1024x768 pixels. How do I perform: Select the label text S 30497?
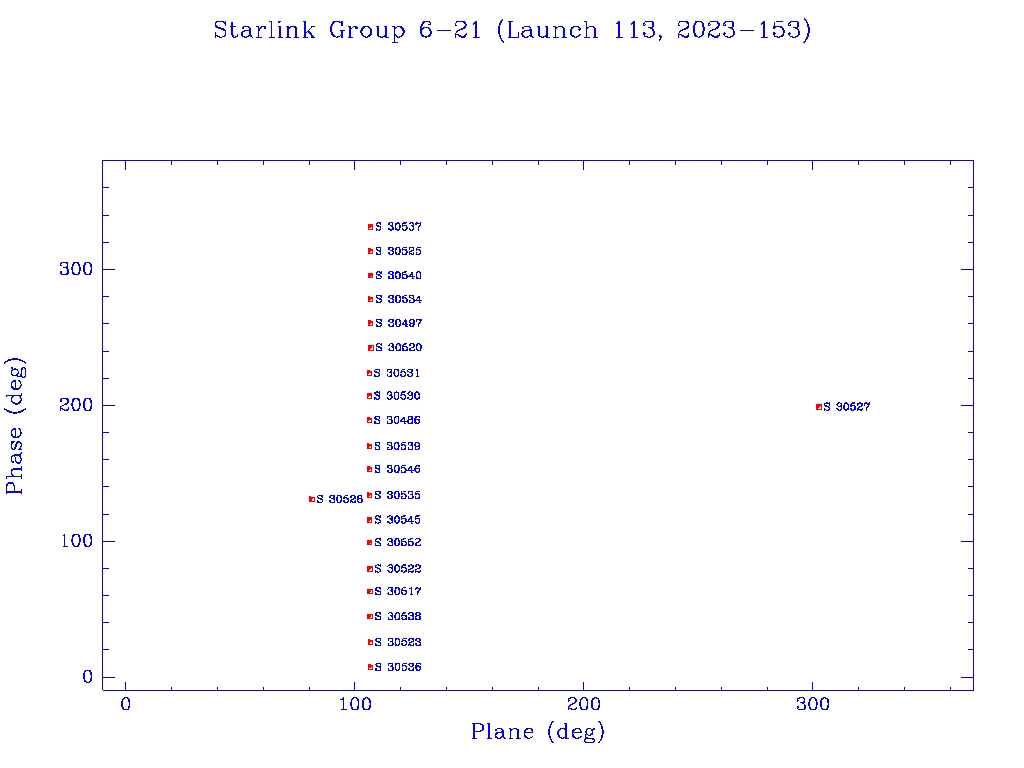point(398,323)
